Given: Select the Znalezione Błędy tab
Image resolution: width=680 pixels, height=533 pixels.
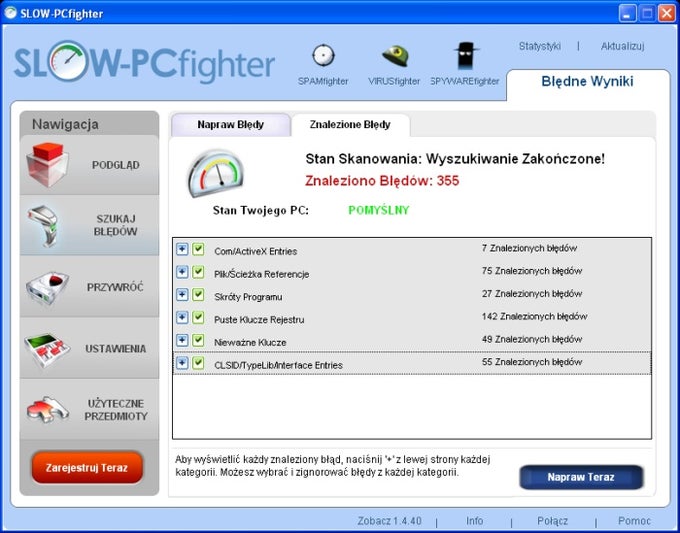Looking at the screenshot, I should [x=350, y=125].
